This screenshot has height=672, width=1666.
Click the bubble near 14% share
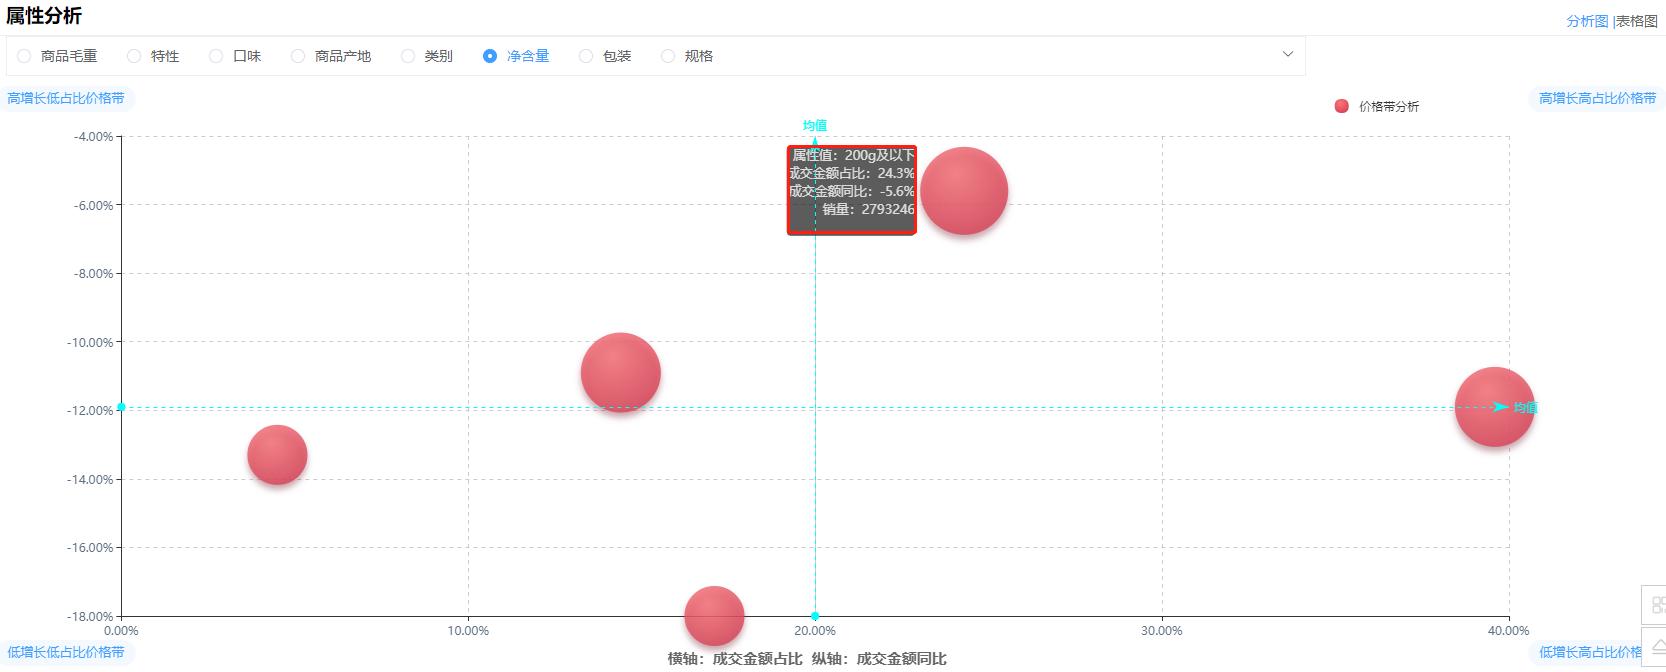[x=621, y=373]
